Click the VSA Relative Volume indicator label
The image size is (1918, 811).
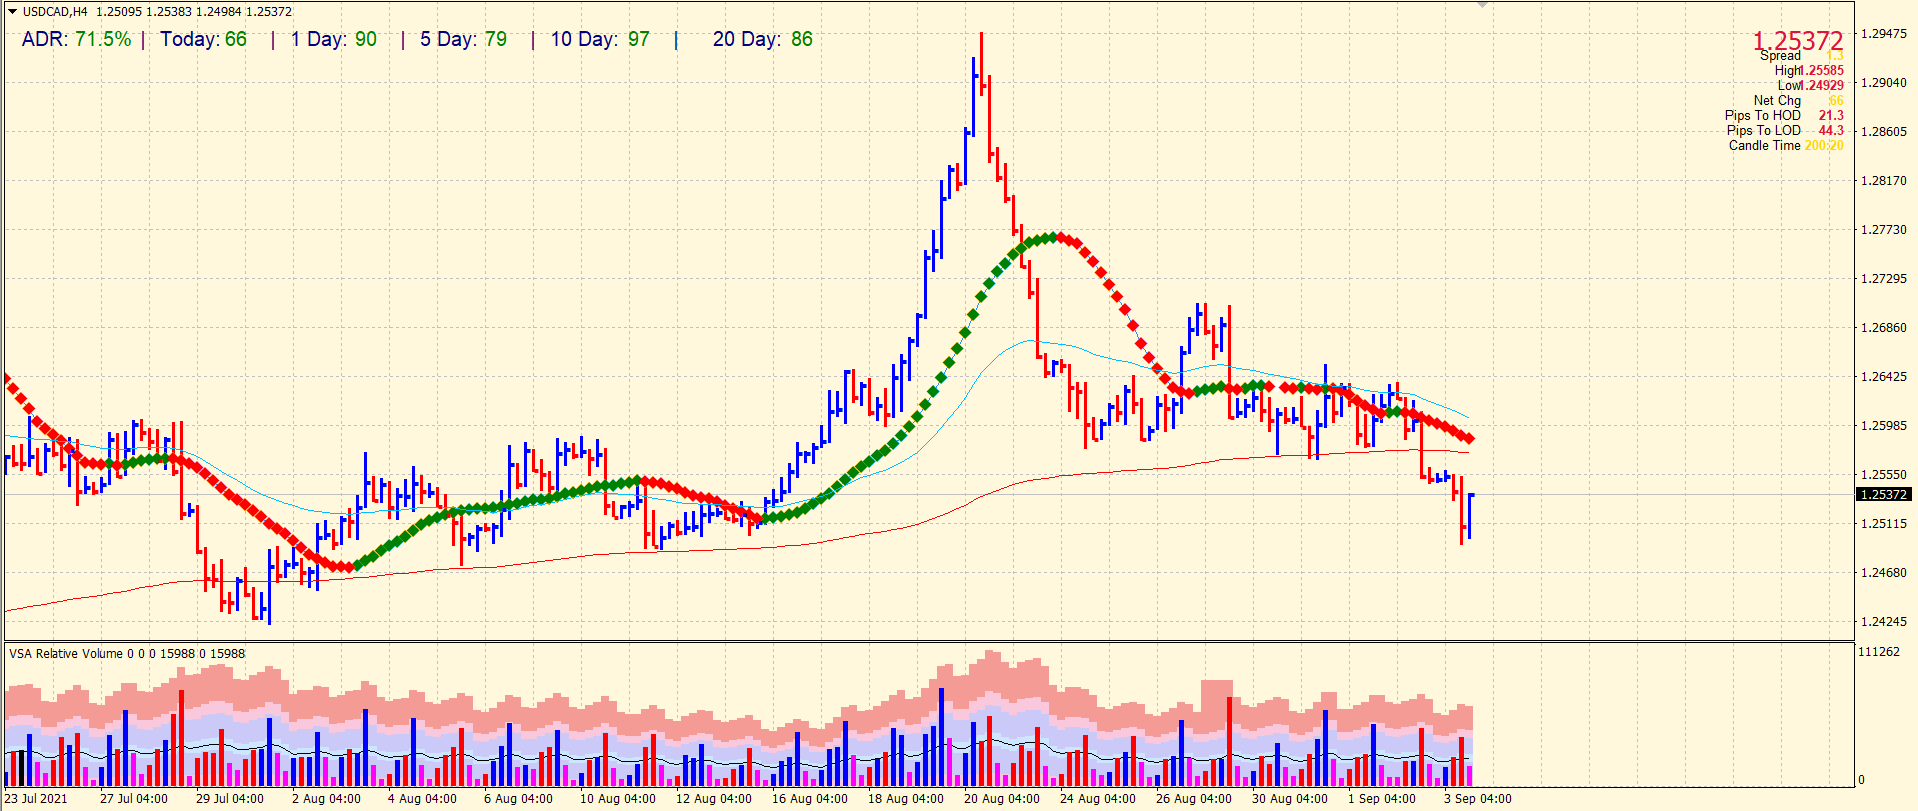pos(127,654)
